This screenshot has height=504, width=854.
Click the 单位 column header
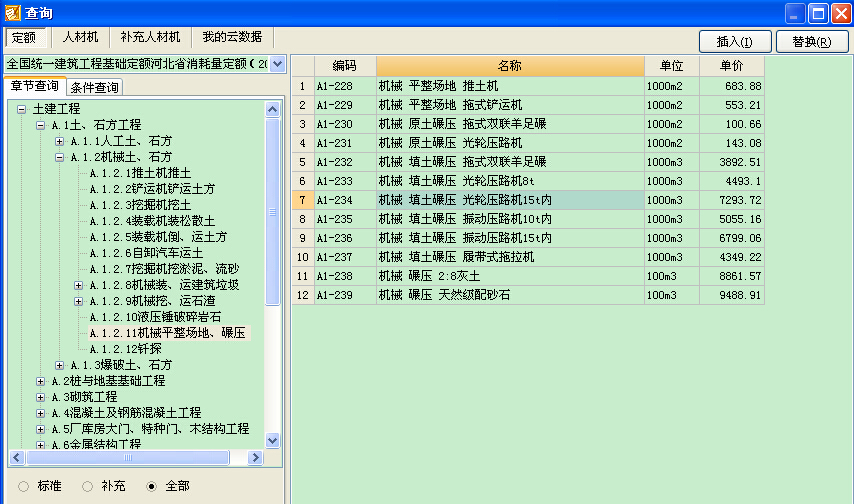672,66
